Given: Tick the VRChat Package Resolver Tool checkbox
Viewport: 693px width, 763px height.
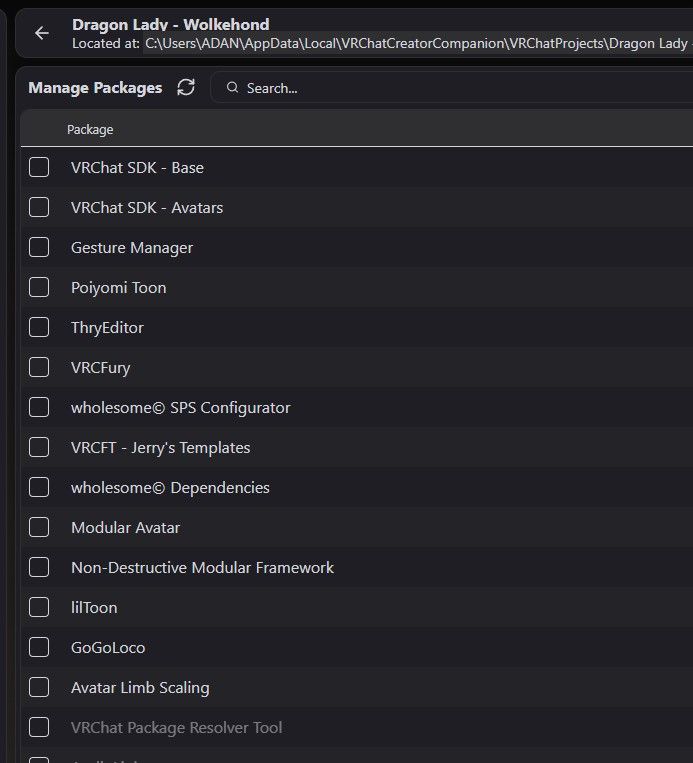Looking at the screenshot, I should click(x=39, y=727).
